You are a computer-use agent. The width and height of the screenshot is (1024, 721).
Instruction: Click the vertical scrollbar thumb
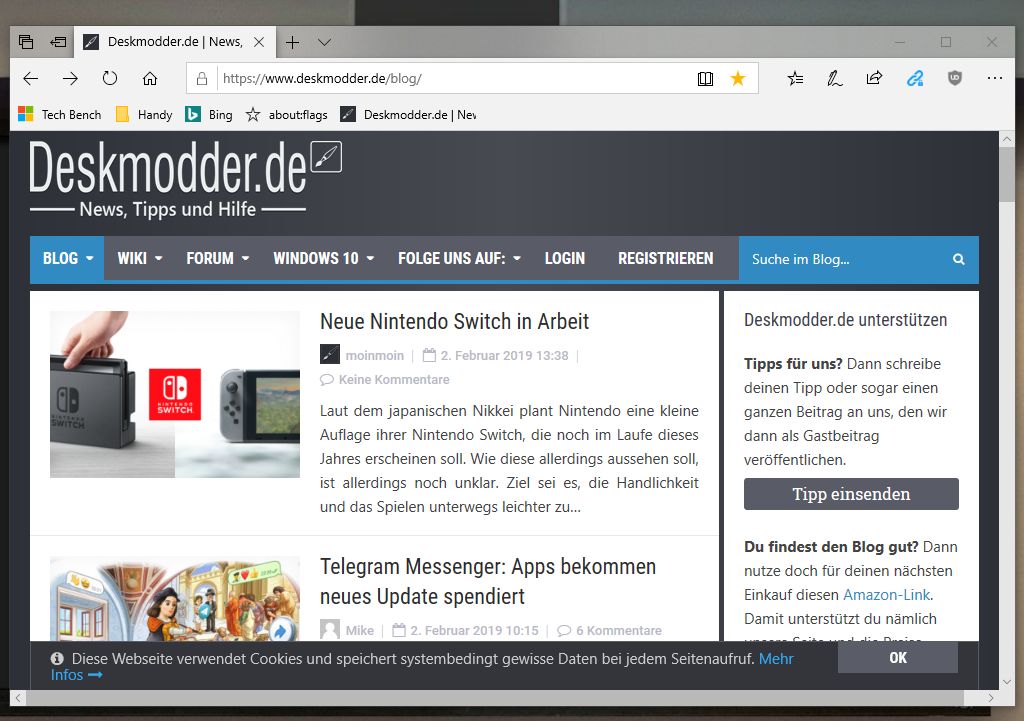[1006, 174]
